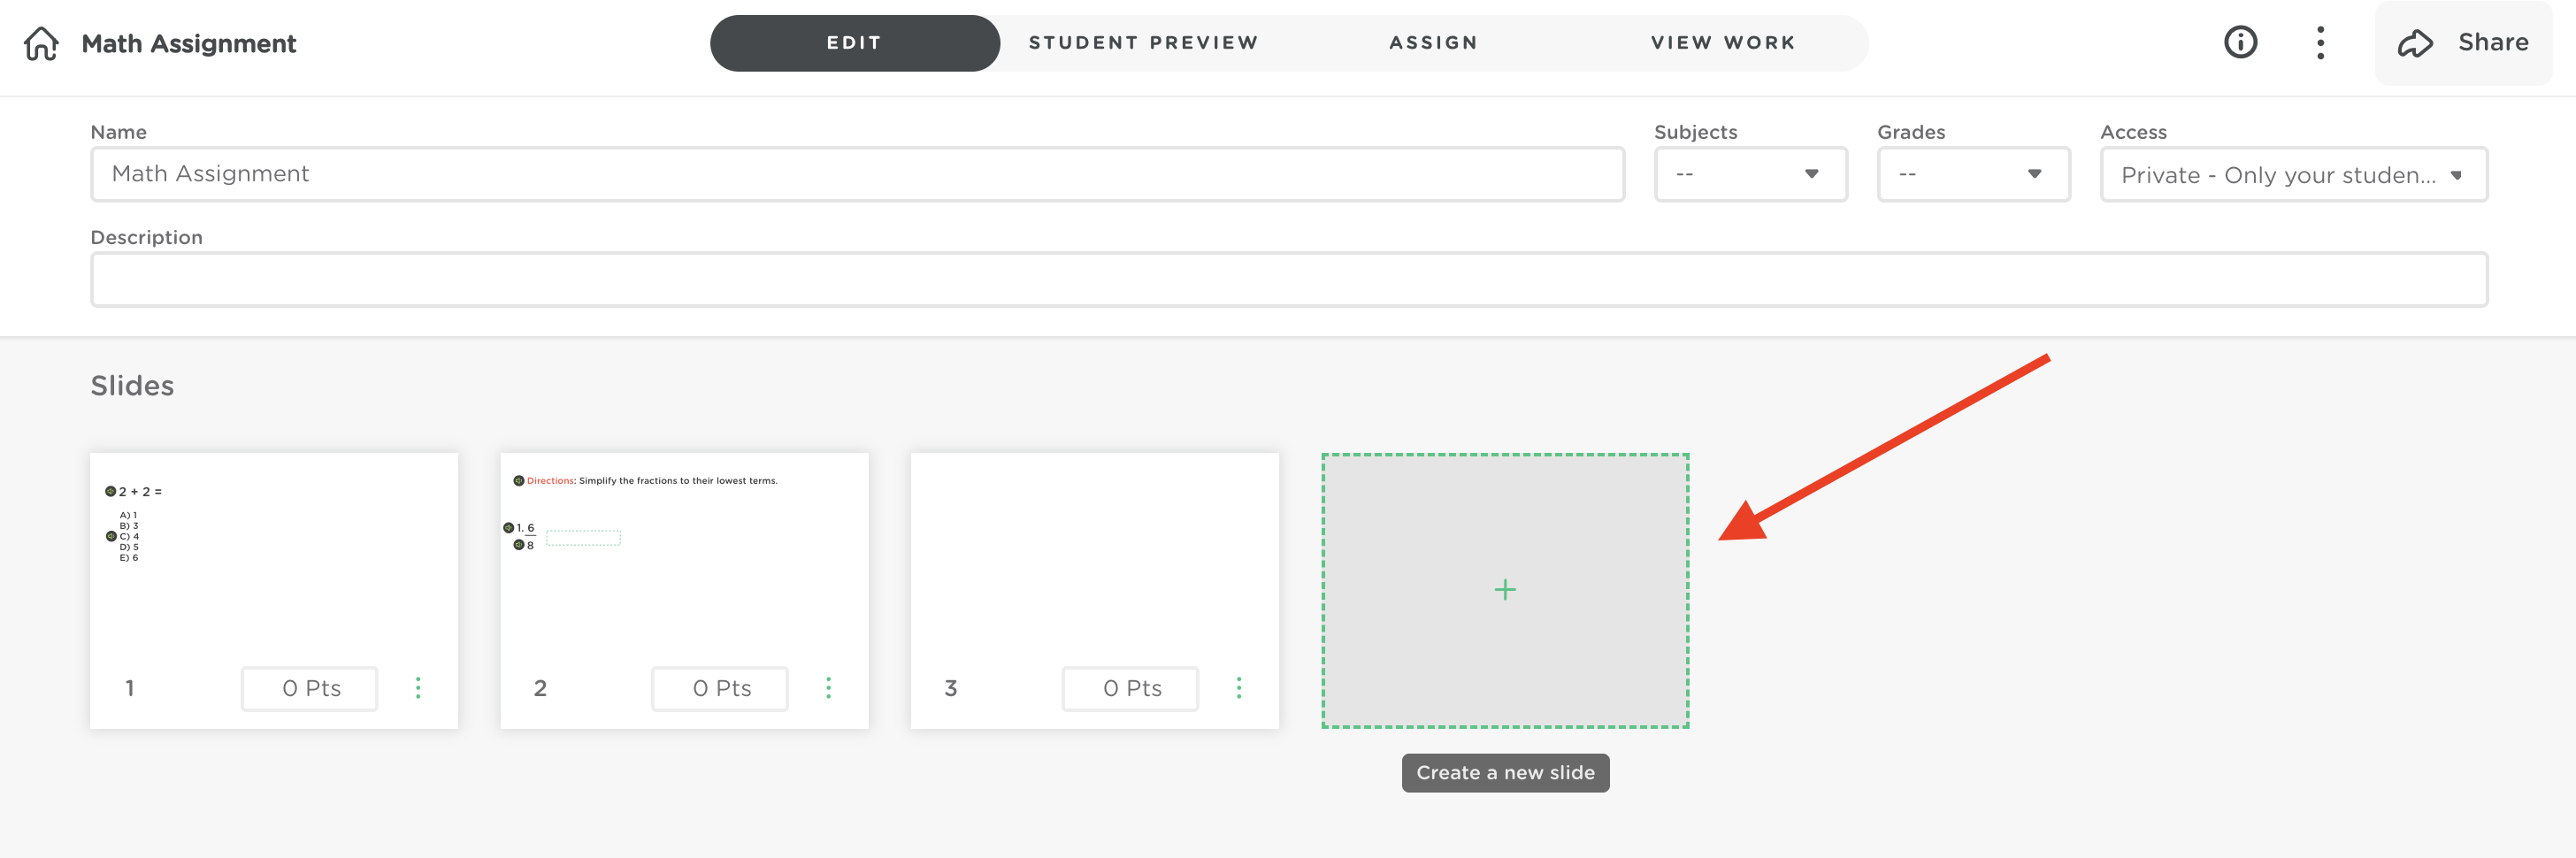Click the Create a new slide button
2576x858 pixels.
pyautogui.click(x=1504, y=772)
